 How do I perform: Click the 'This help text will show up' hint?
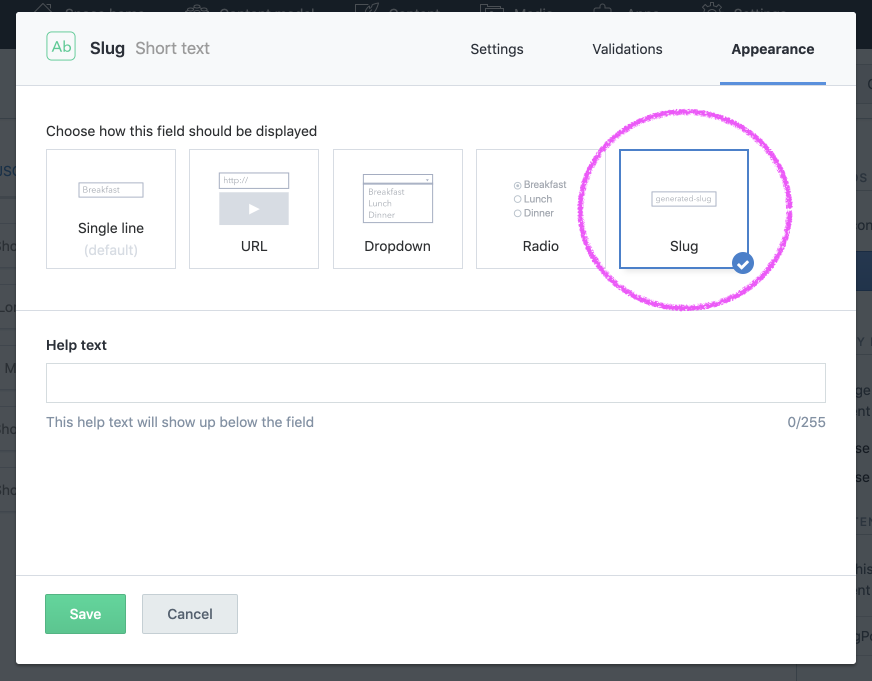coord(180,422)
